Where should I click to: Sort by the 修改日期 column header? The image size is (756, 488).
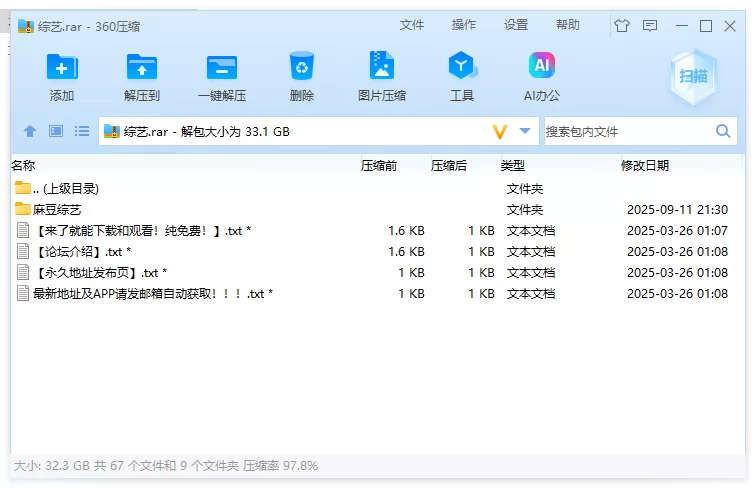pyautogui.click(x=645, y=166)
